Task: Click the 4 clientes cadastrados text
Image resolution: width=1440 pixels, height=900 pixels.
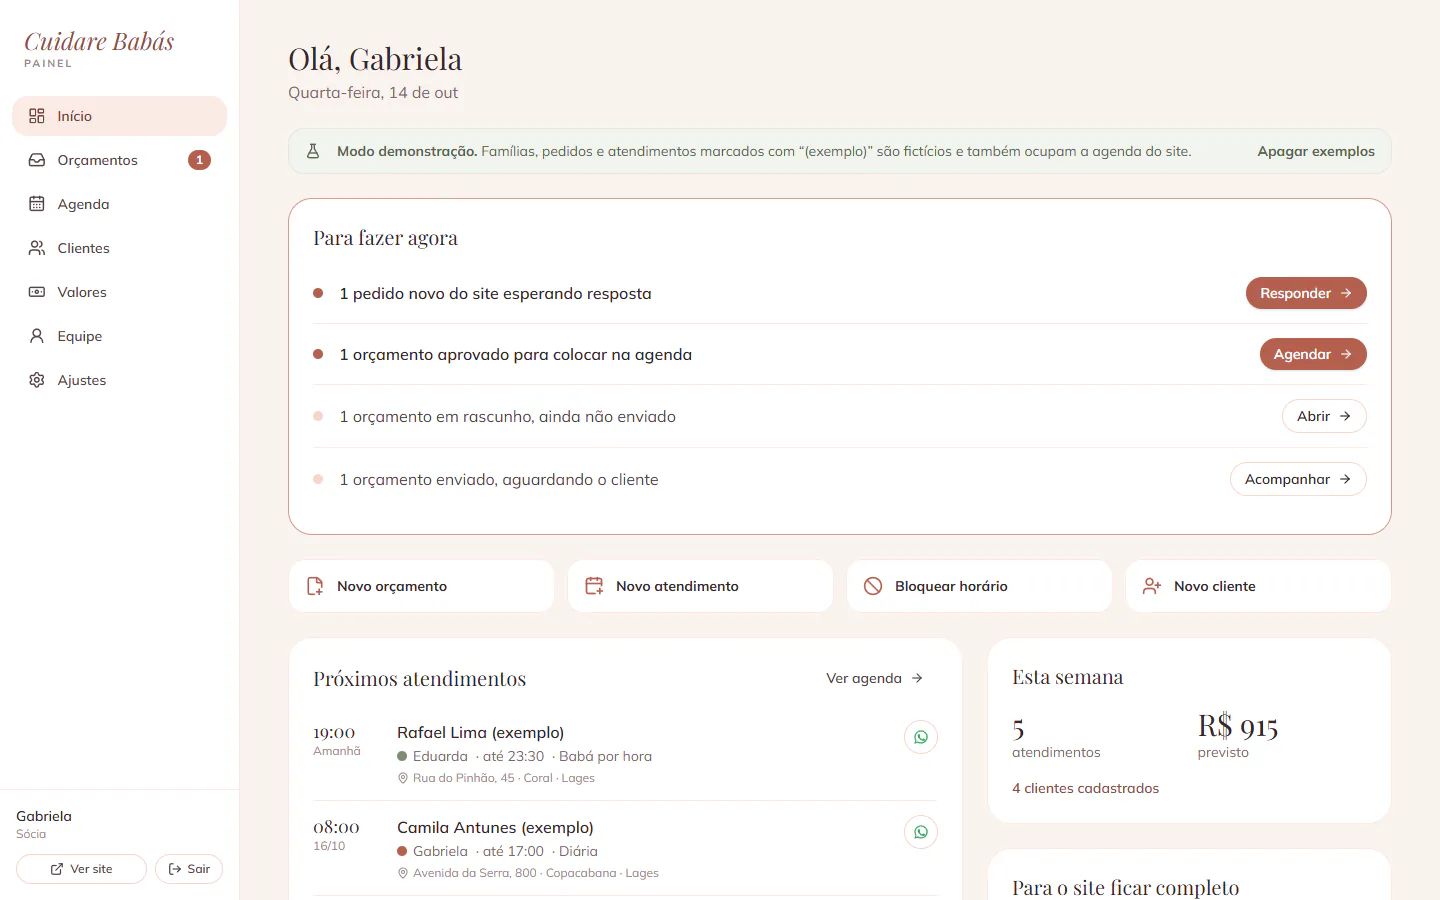Action: pos(1085,788)
